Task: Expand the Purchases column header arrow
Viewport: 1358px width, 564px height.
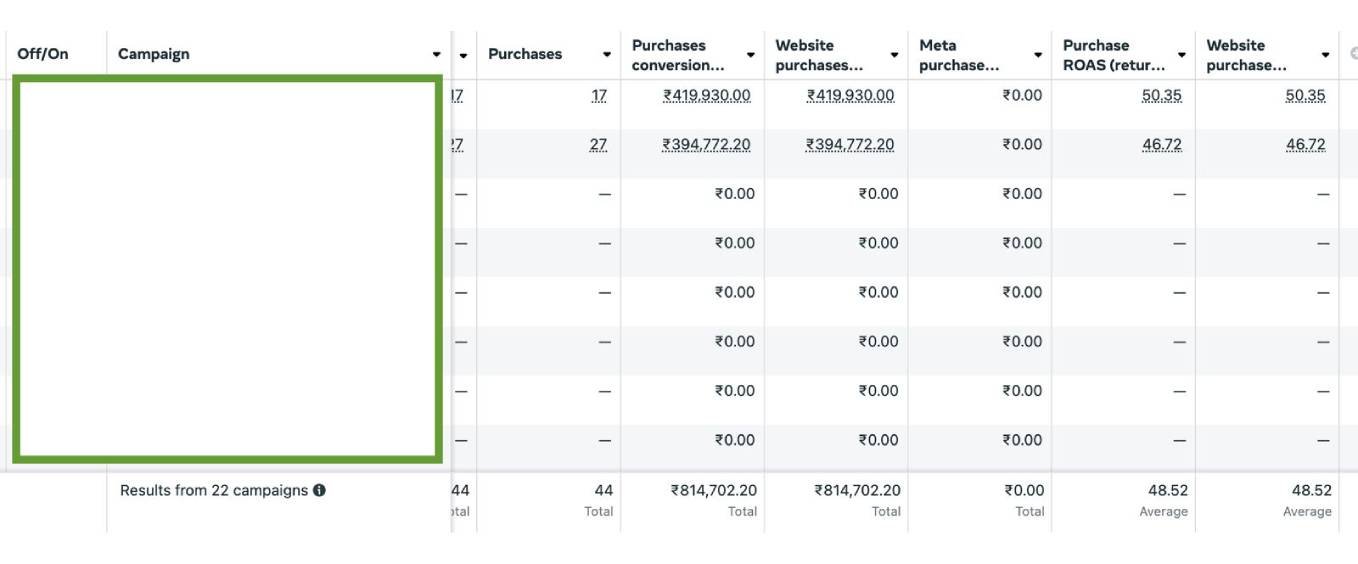Action: (x=606, y=55)
